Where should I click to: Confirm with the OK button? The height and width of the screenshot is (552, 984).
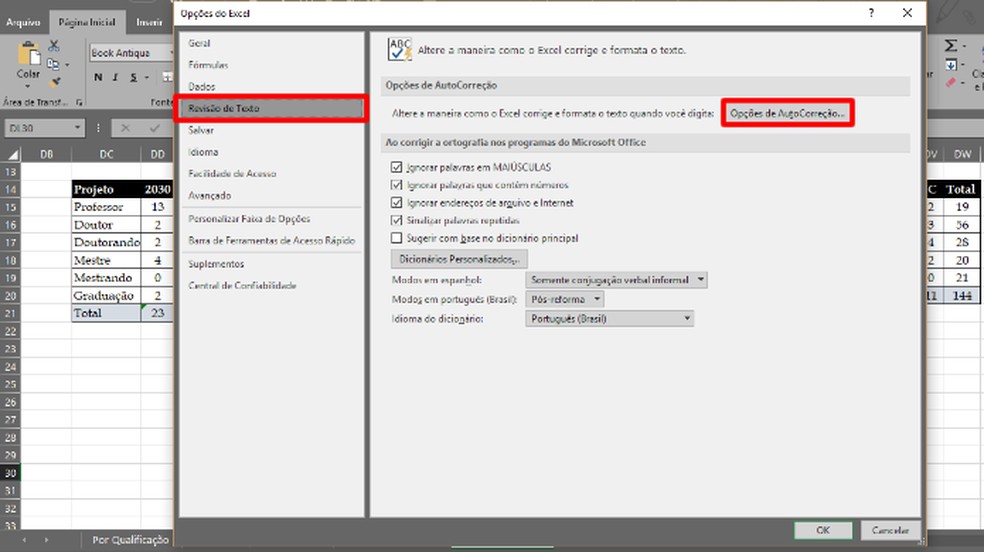click(x=823, y=530)
